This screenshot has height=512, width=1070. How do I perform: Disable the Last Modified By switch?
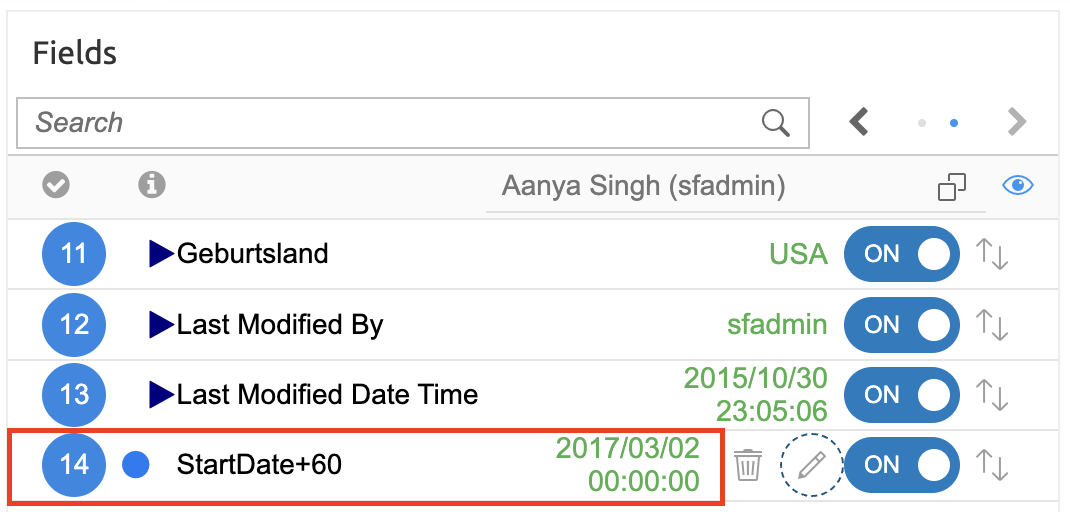pyautogui.click(x=901, y=324)
